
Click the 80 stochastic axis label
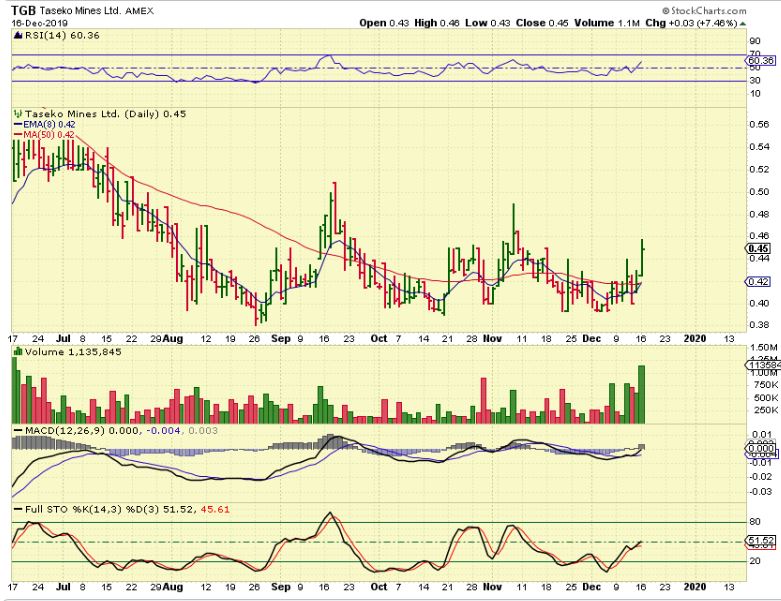(755, 522)
